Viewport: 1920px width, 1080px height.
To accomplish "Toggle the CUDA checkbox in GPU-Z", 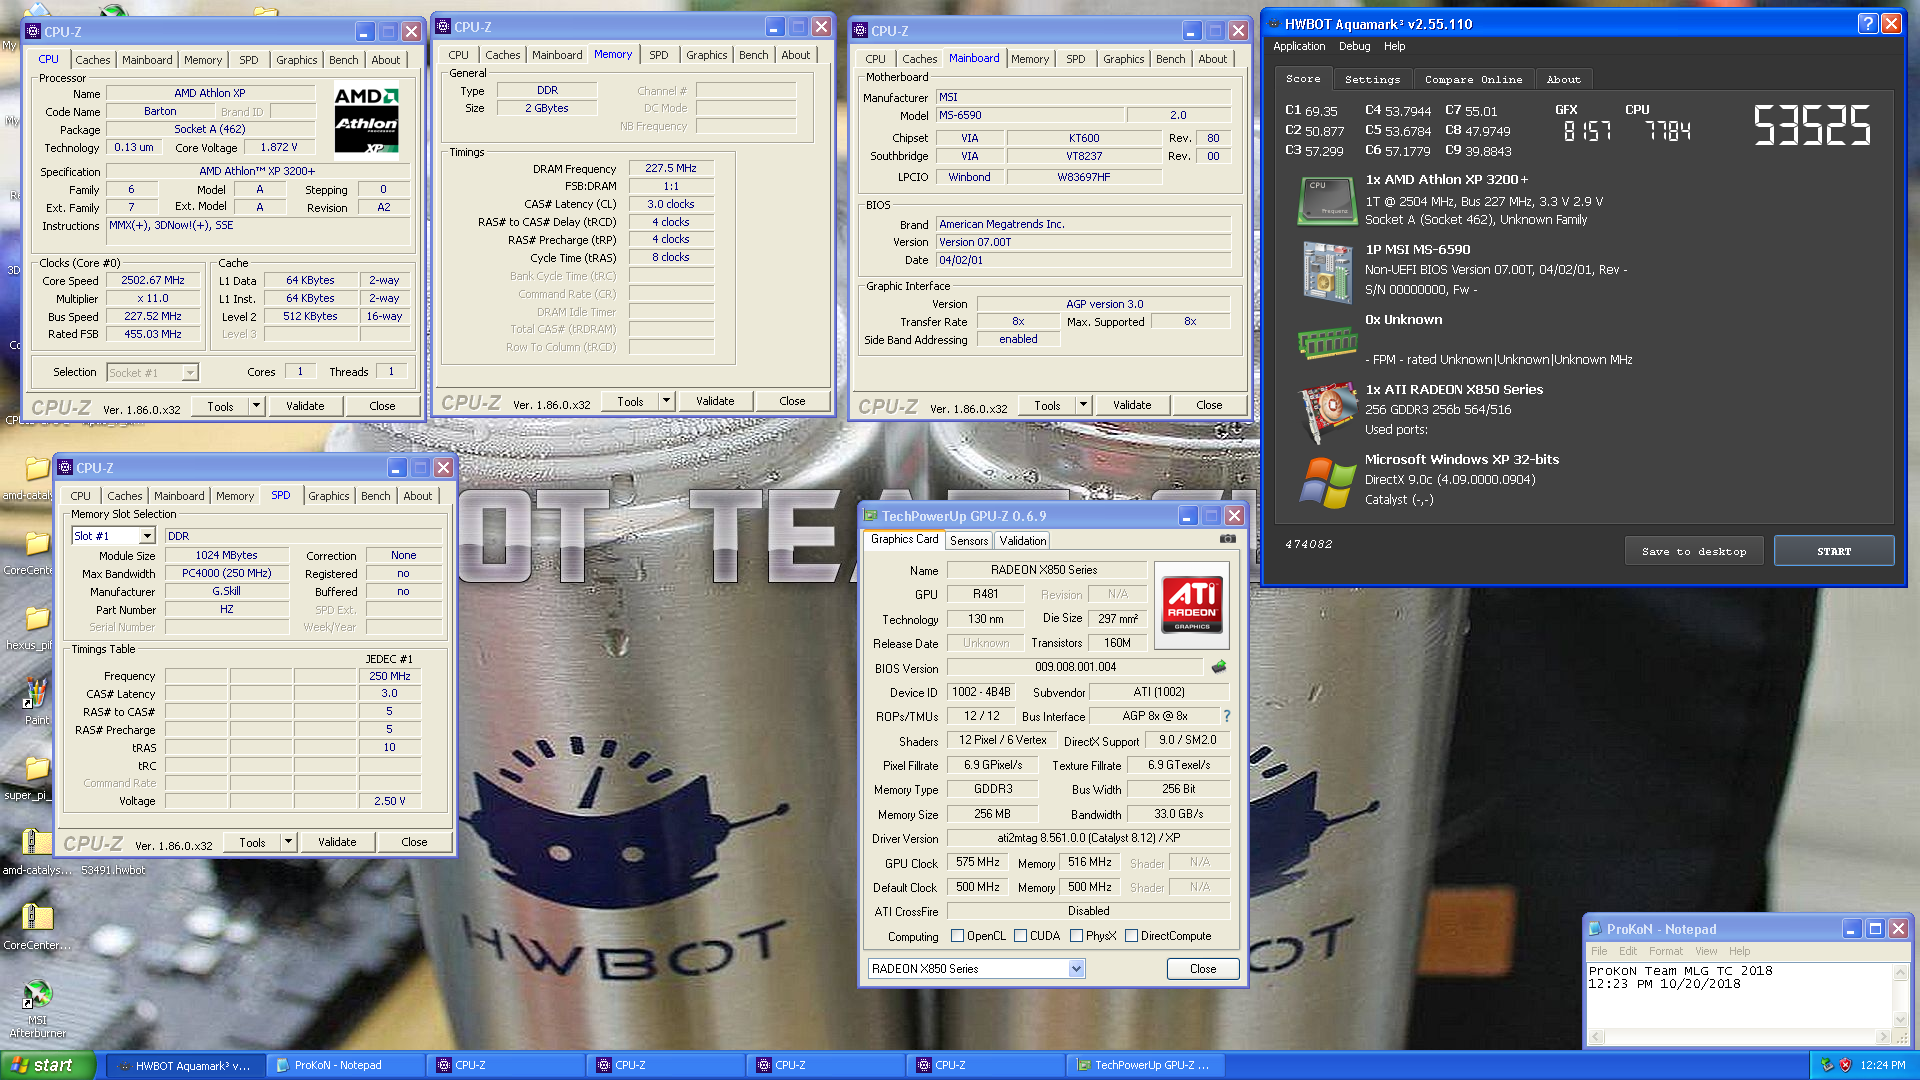I will pos(1020,936).
